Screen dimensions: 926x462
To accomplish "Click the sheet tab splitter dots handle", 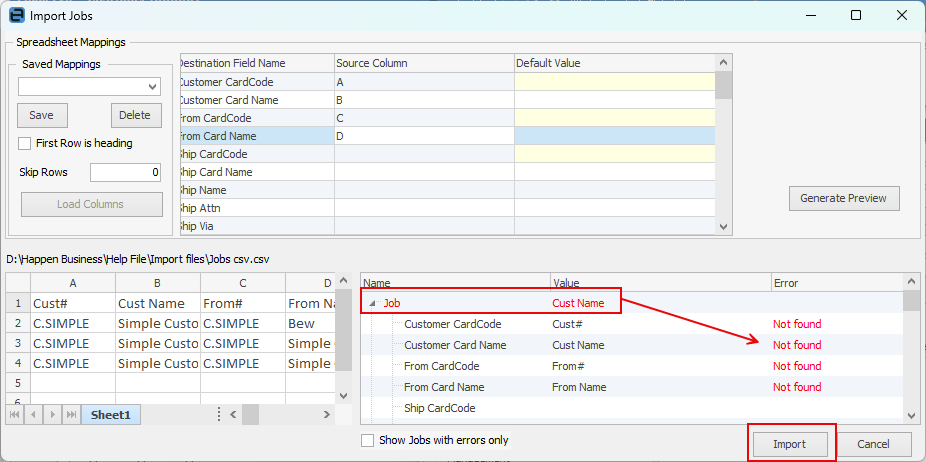I will (219, 415).
